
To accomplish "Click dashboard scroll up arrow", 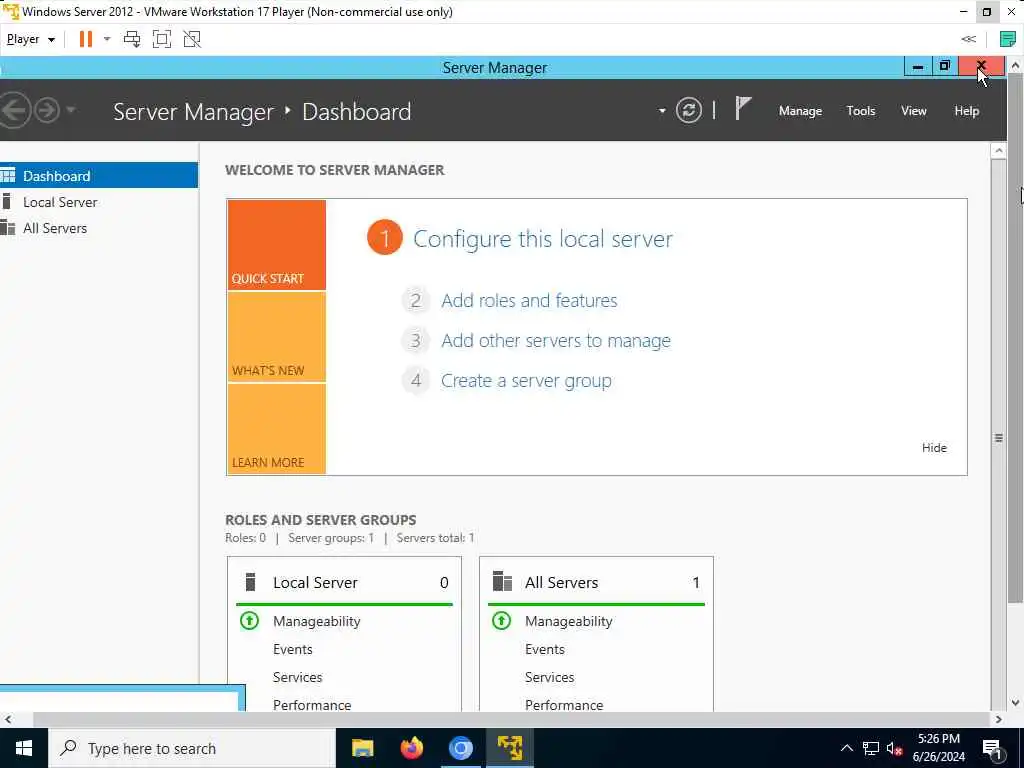I will [x=998, y=150].
